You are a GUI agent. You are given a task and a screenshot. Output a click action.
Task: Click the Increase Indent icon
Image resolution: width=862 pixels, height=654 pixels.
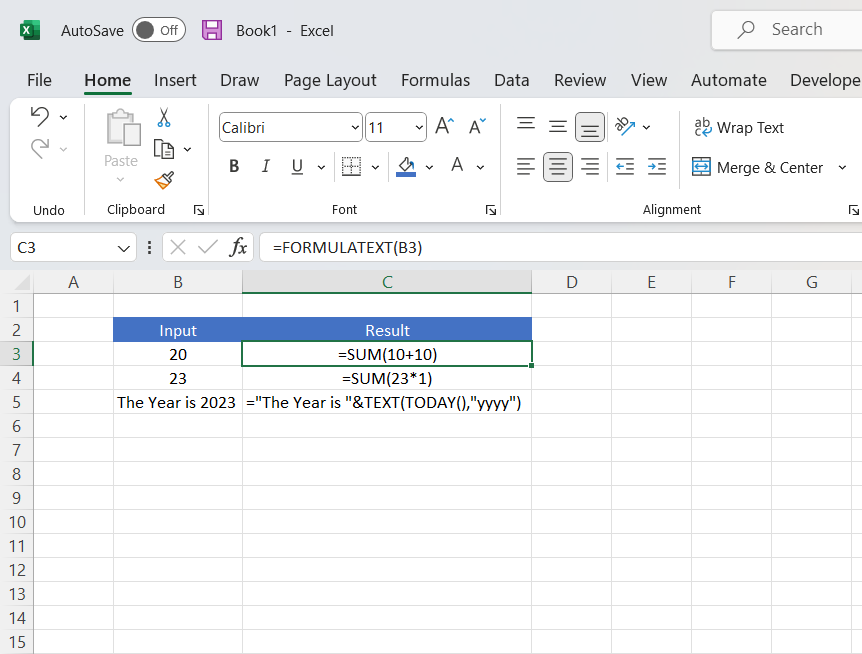[657, 167]
